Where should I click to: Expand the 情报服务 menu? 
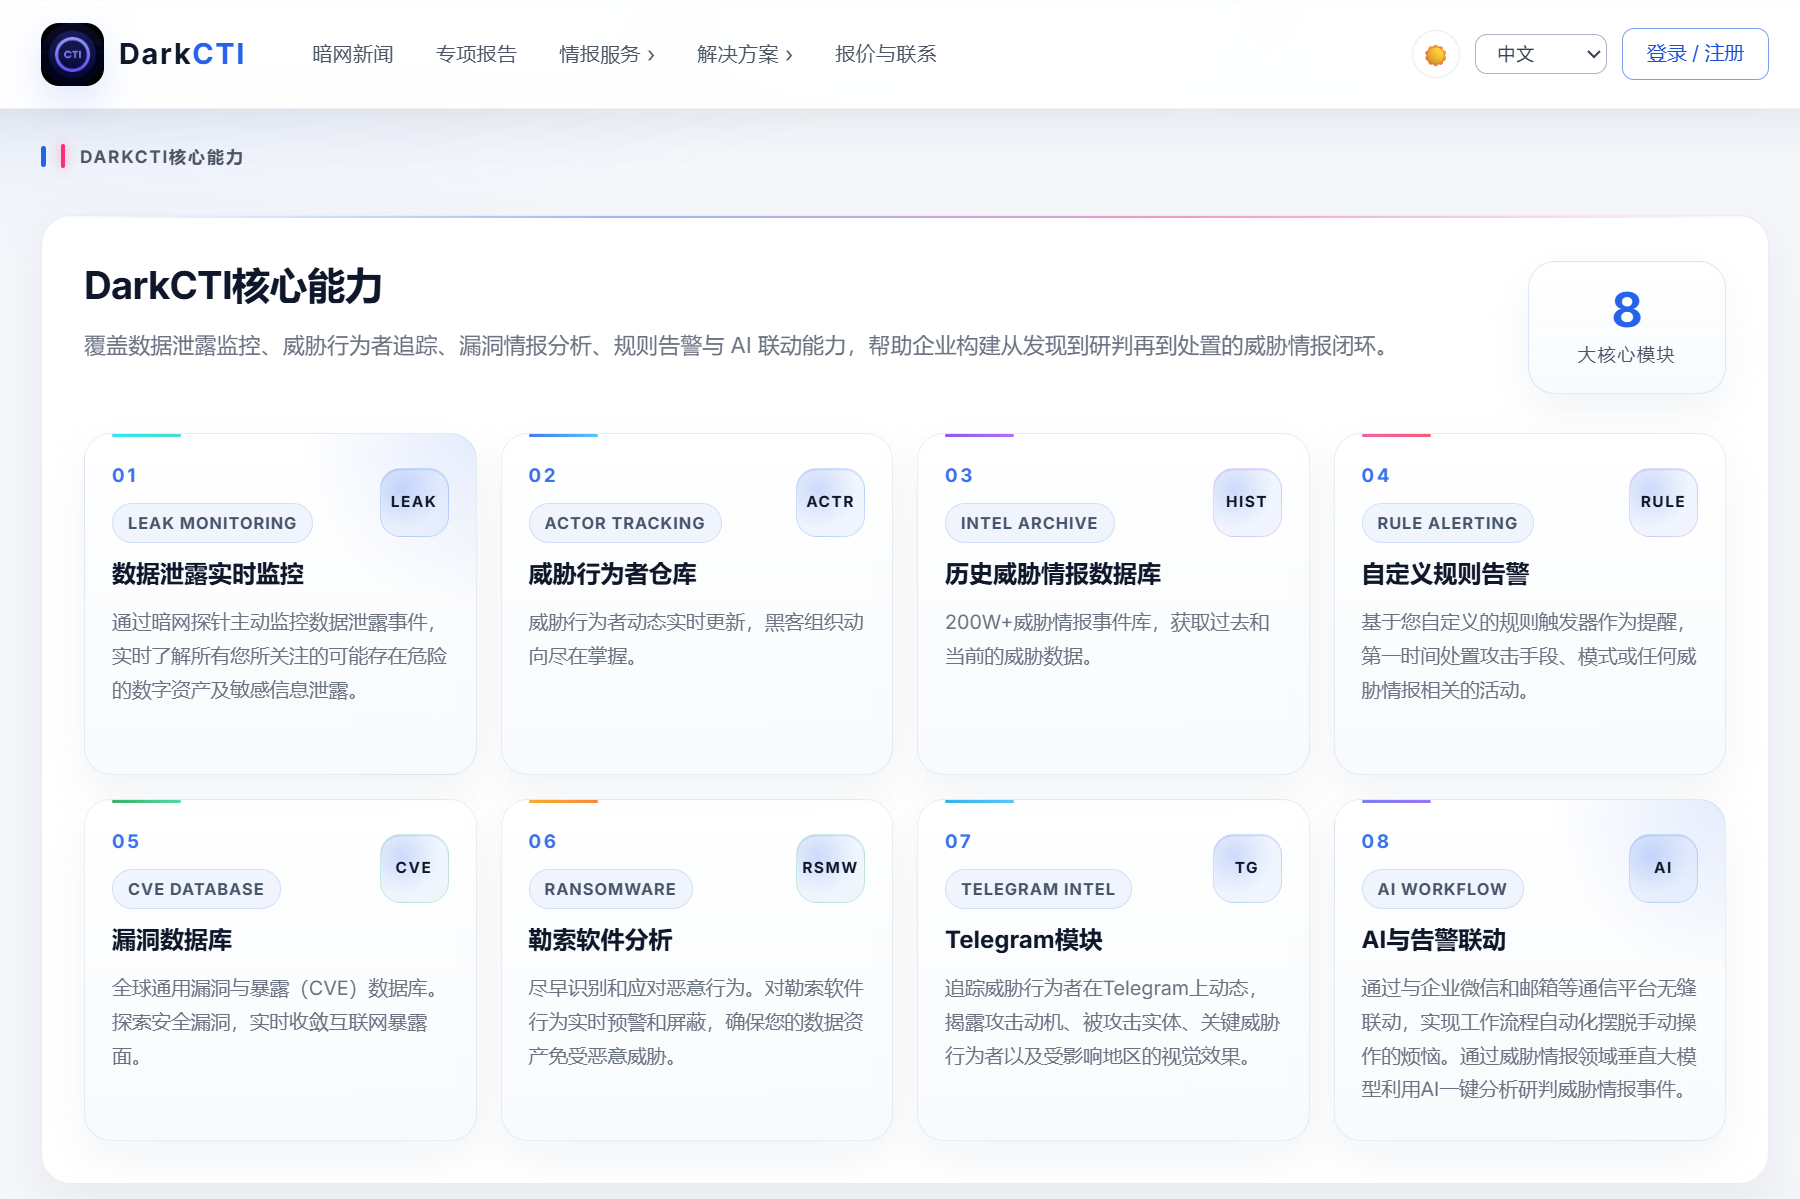coord(606,55)
